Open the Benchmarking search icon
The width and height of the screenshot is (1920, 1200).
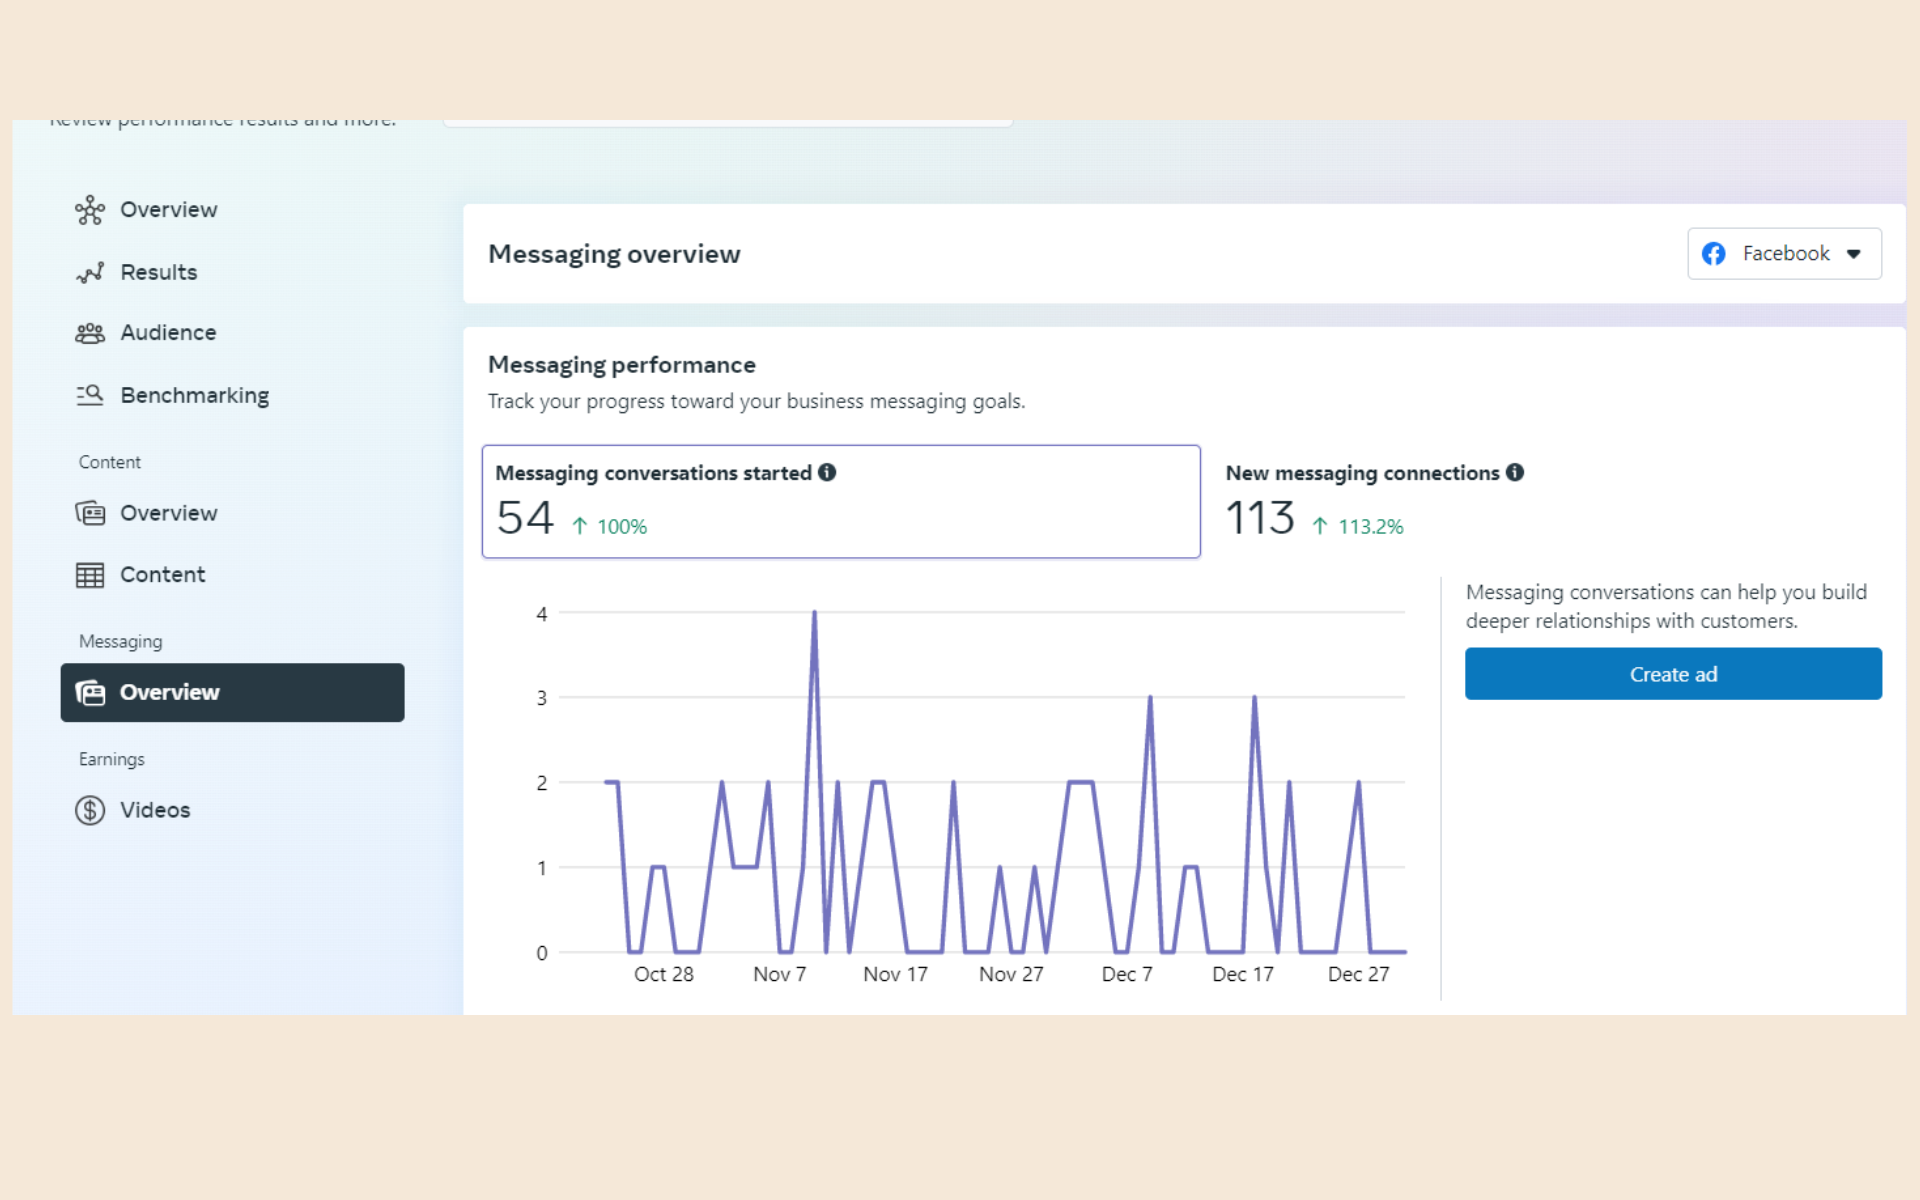(90, 395)
